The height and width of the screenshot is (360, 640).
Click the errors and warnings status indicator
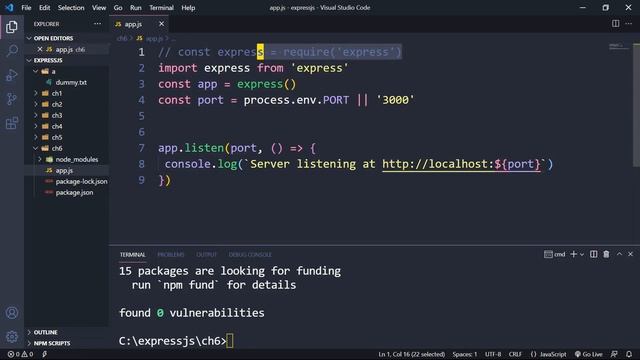tap(20, 354)
